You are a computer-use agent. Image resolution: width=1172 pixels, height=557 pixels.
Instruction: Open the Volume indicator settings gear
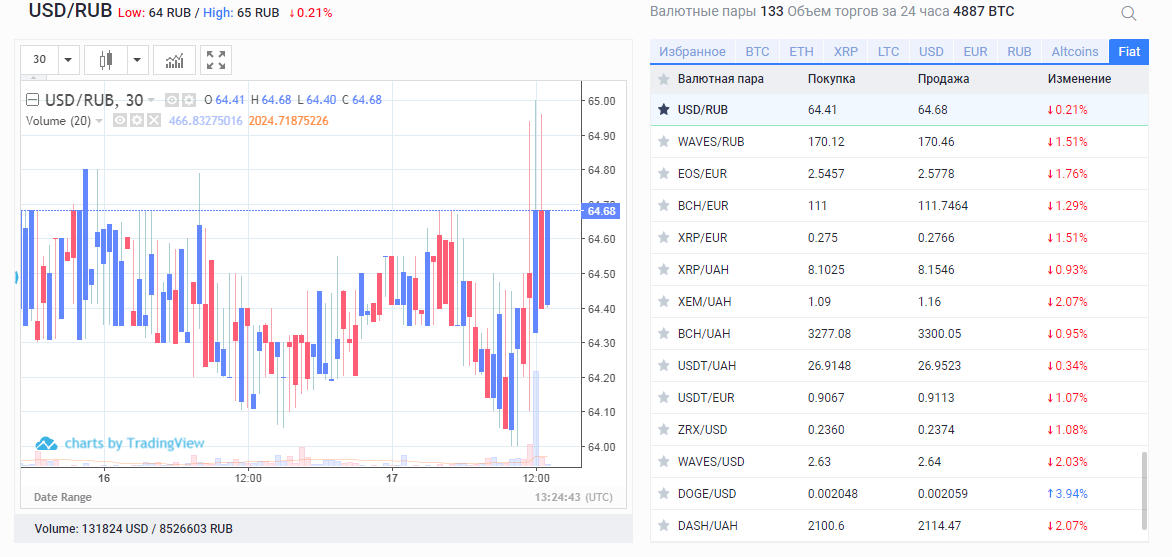(137, 120)
